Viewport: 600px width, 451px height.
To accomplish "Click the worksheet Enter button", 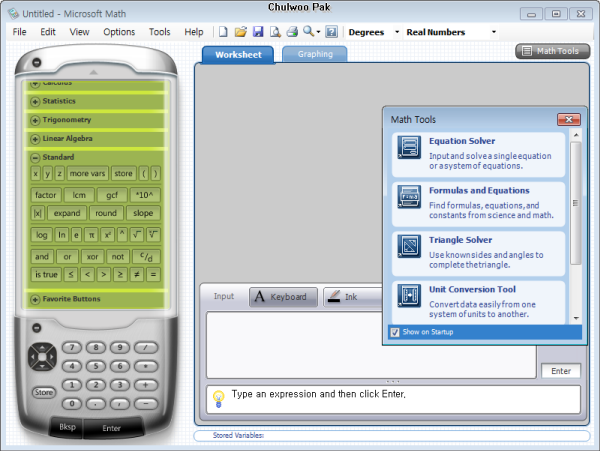I will tap(561, 371).
